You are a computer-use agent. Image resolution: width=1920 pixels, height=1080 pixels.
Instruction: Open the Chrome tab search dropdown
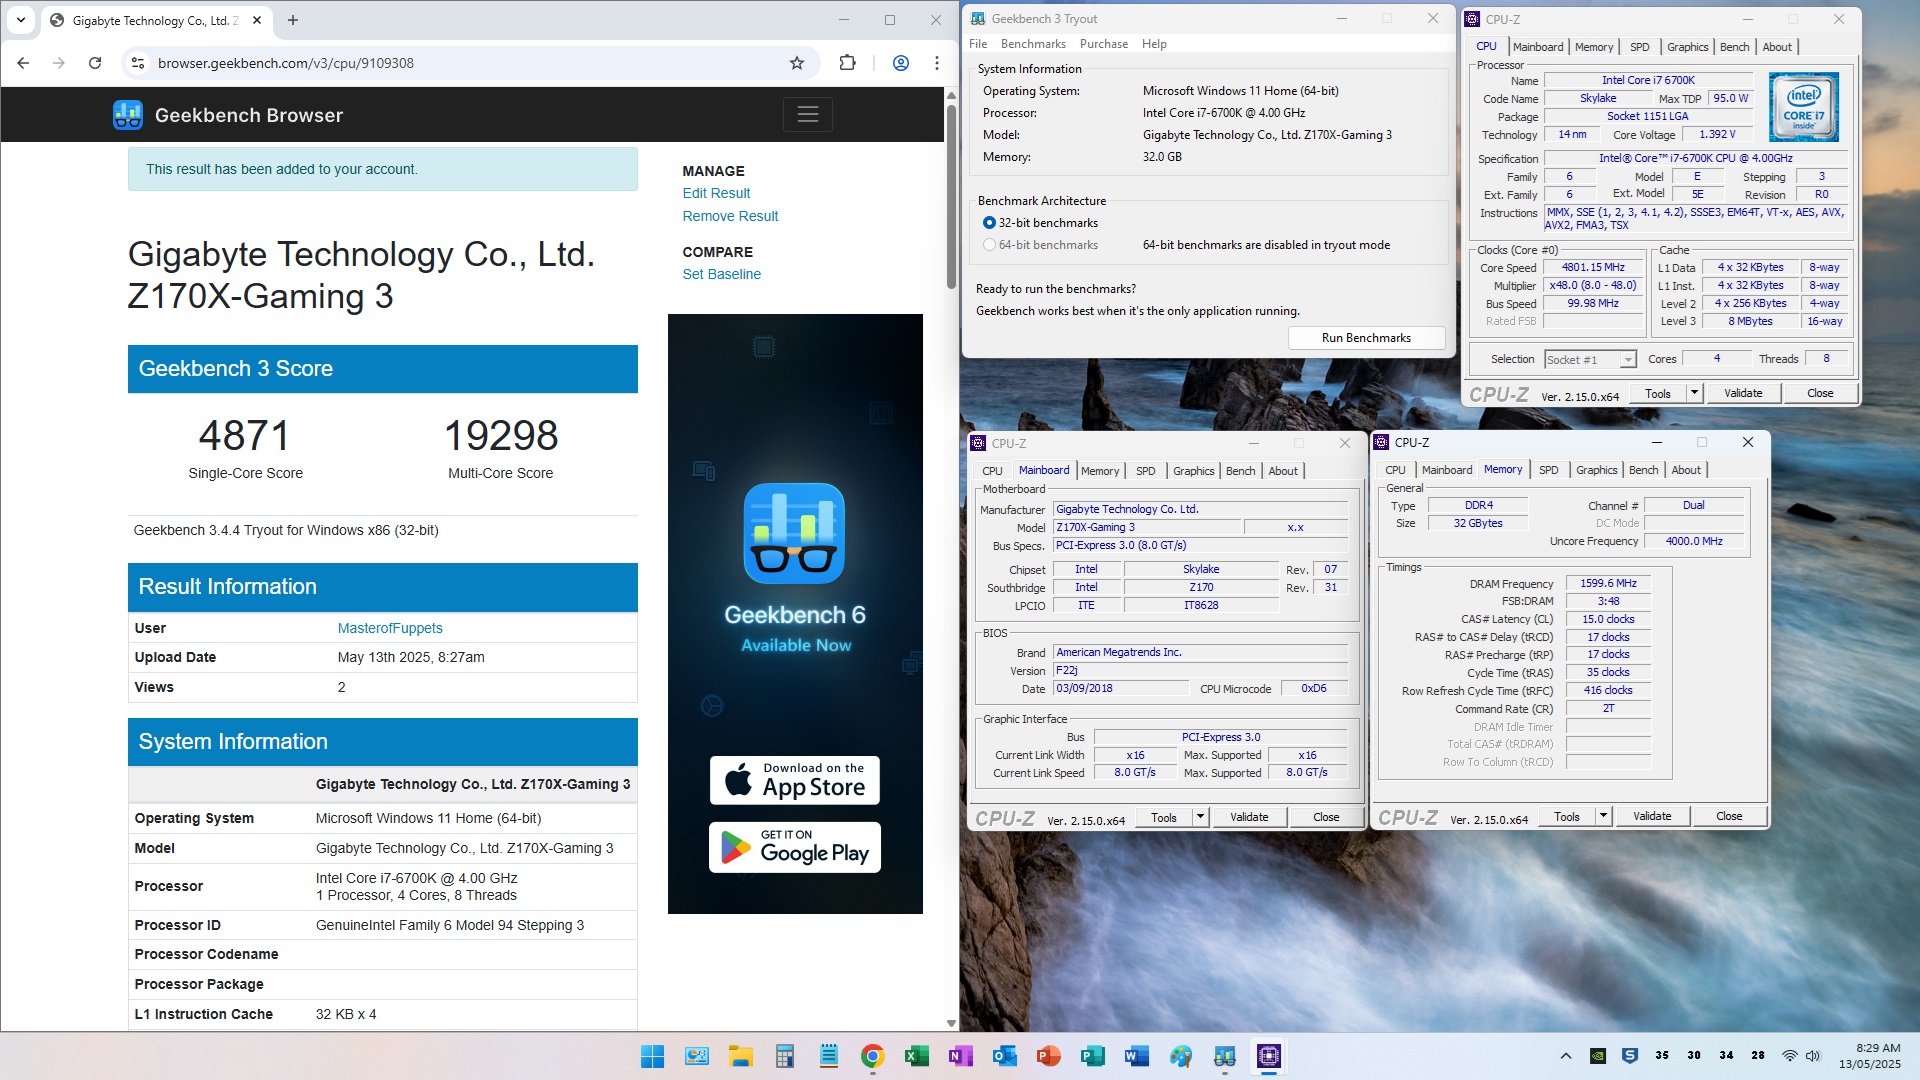21,20
